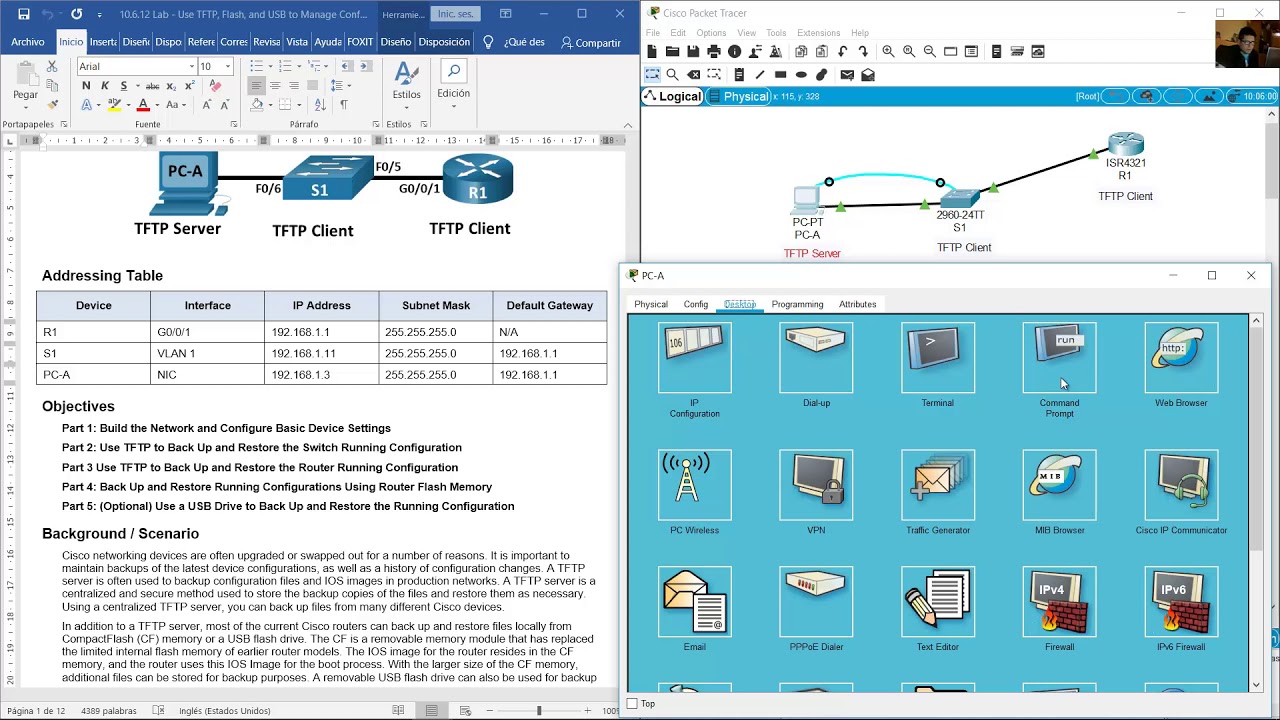Click the Add Complex PDU open envelope icon
The width and height of the screenshot is (1280, 720).
868,75
